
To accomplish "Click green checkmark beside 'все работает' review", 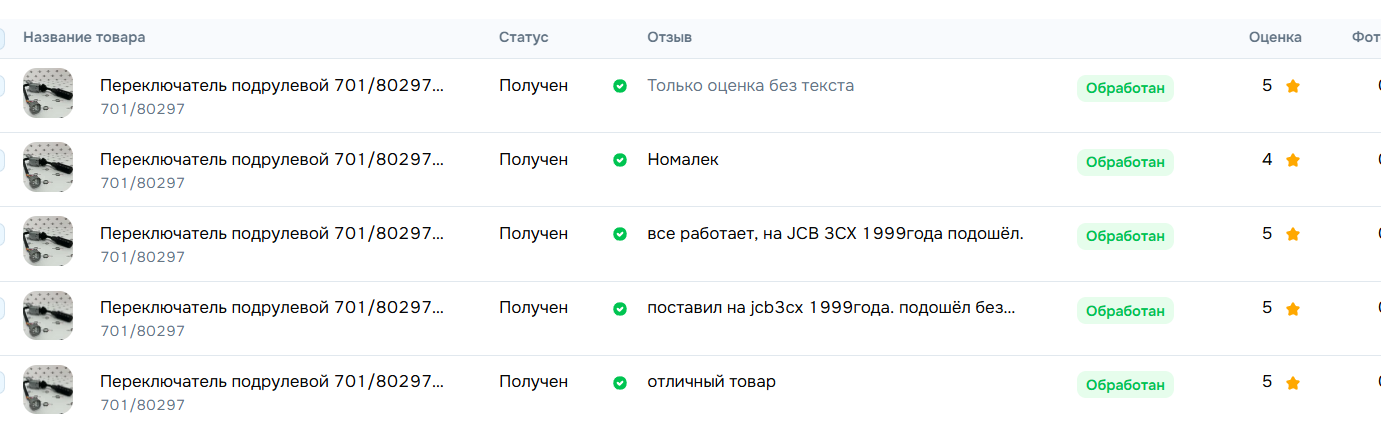I will pos(620,234).
